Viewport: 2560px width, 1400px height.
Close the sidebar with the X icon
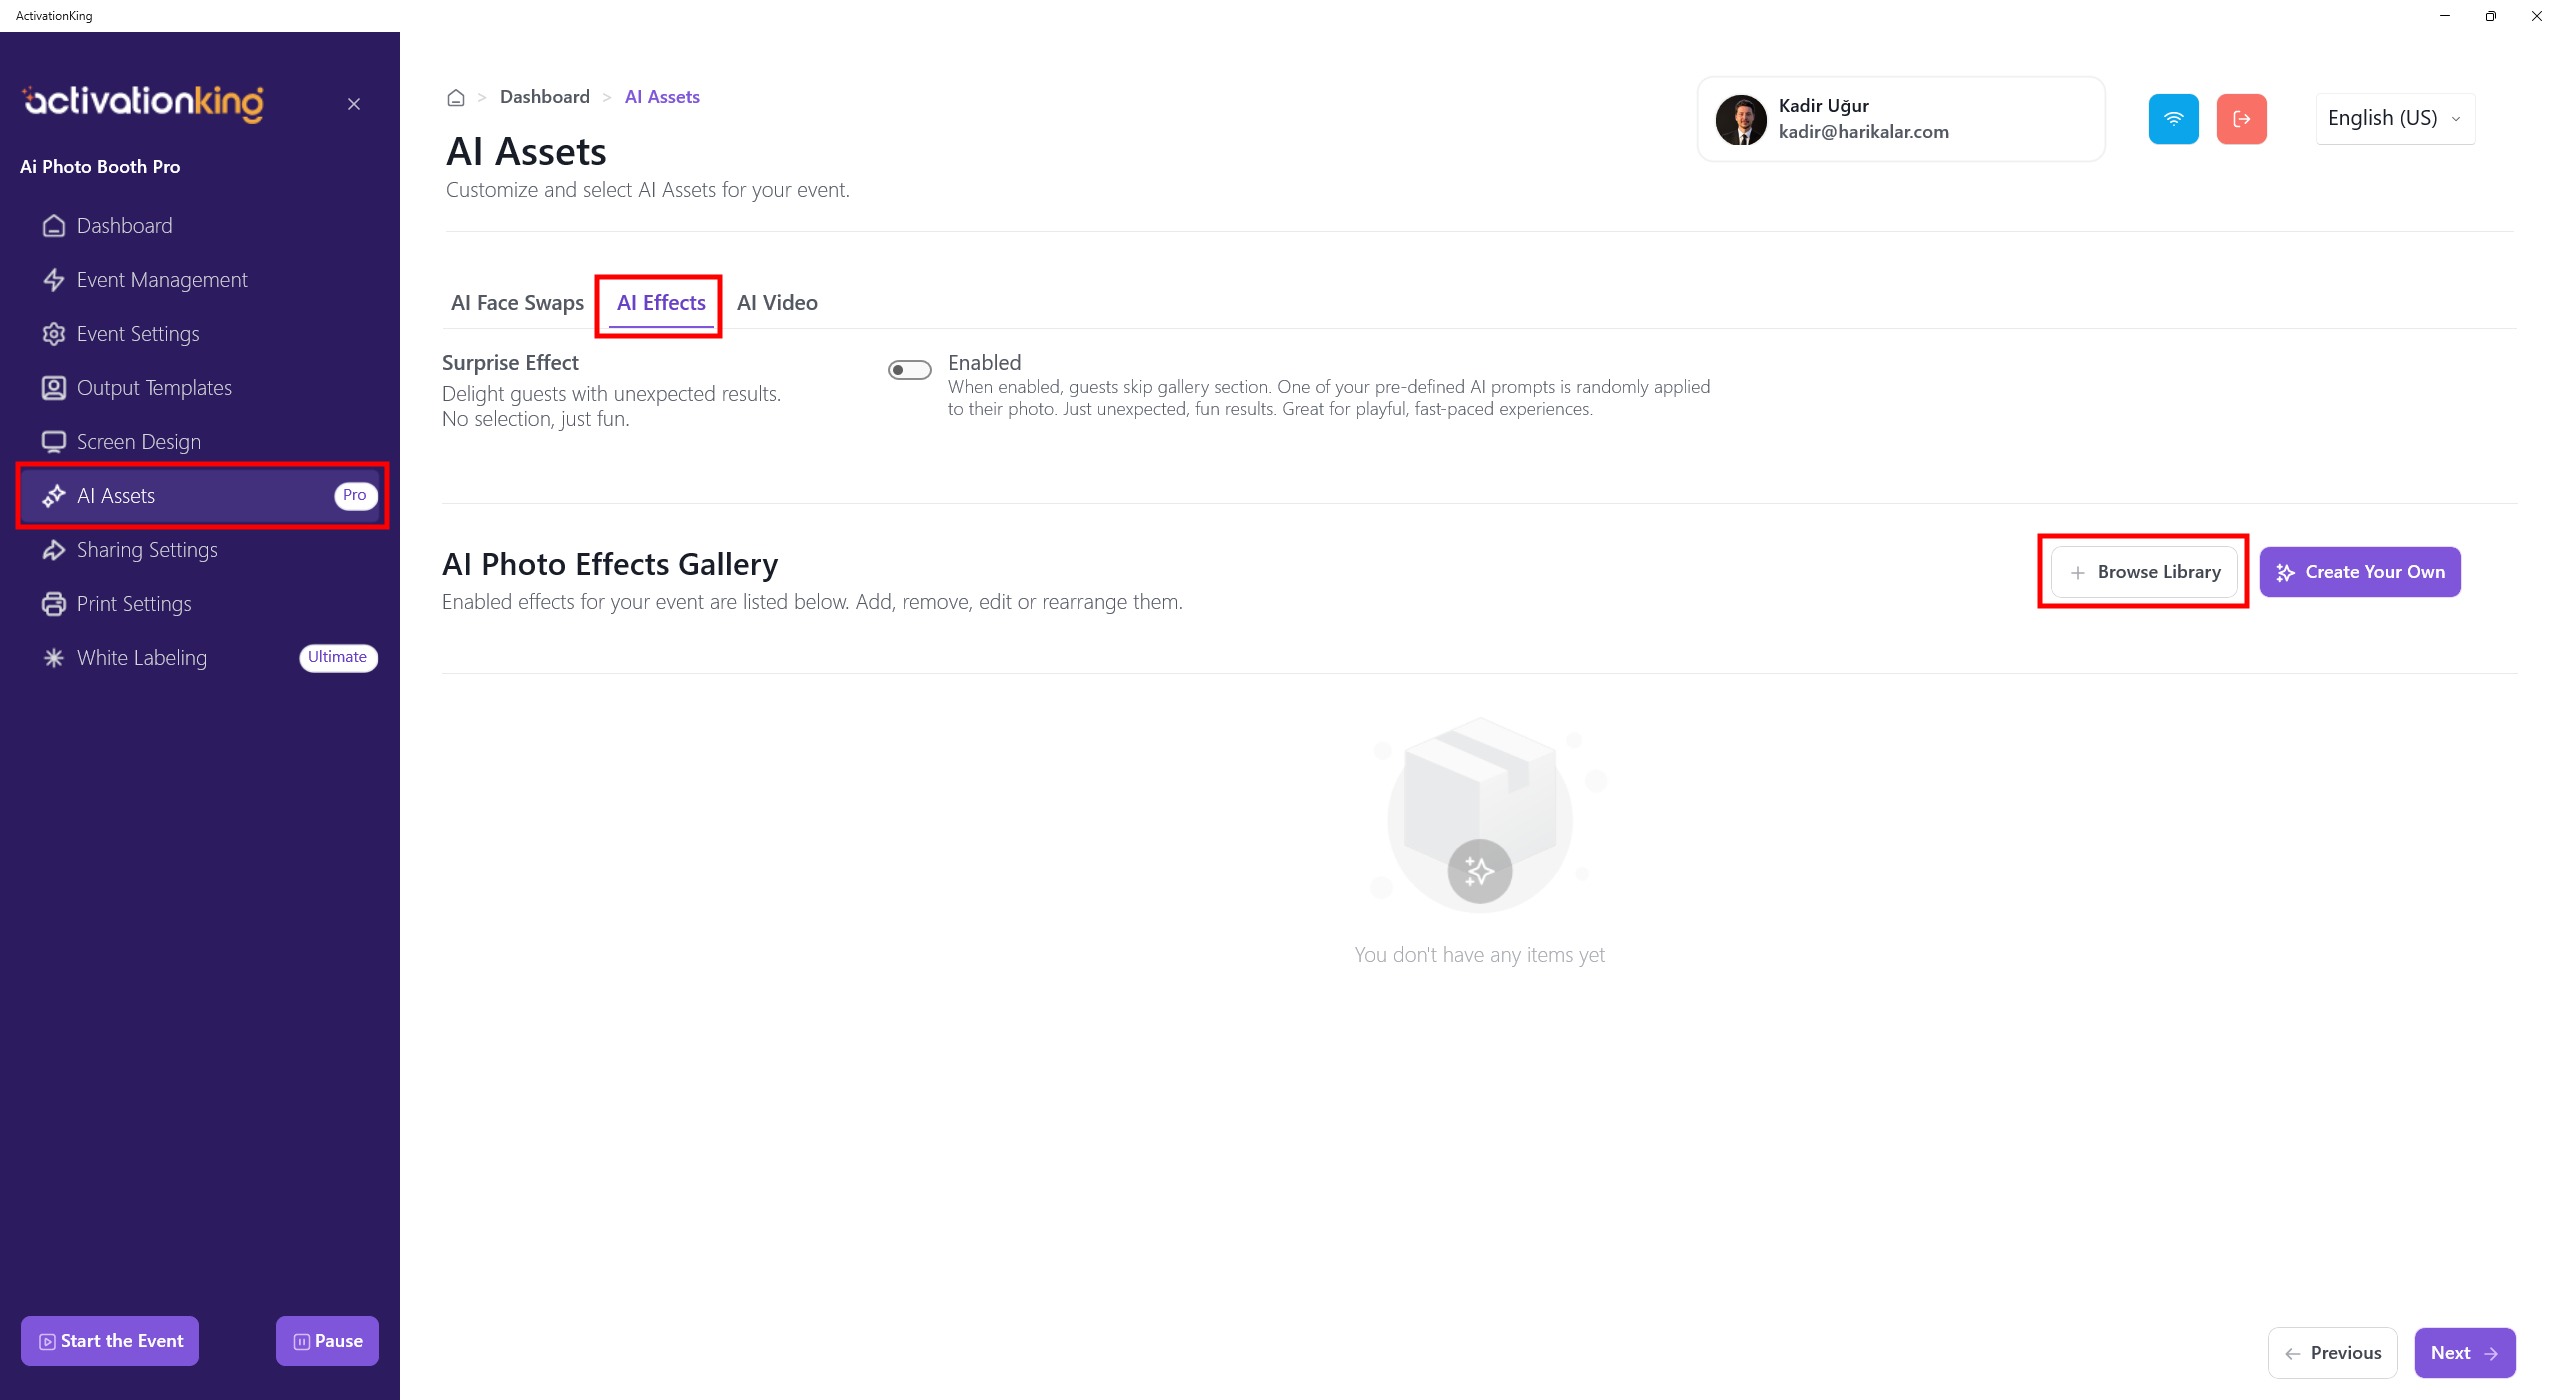coord(354,104)
